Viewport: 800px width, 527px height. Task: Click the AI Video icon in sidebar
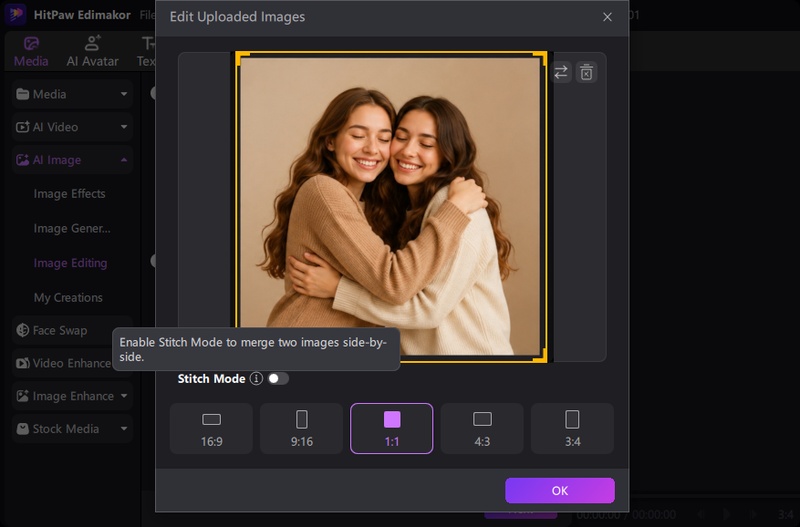click(x=22, y=127)
